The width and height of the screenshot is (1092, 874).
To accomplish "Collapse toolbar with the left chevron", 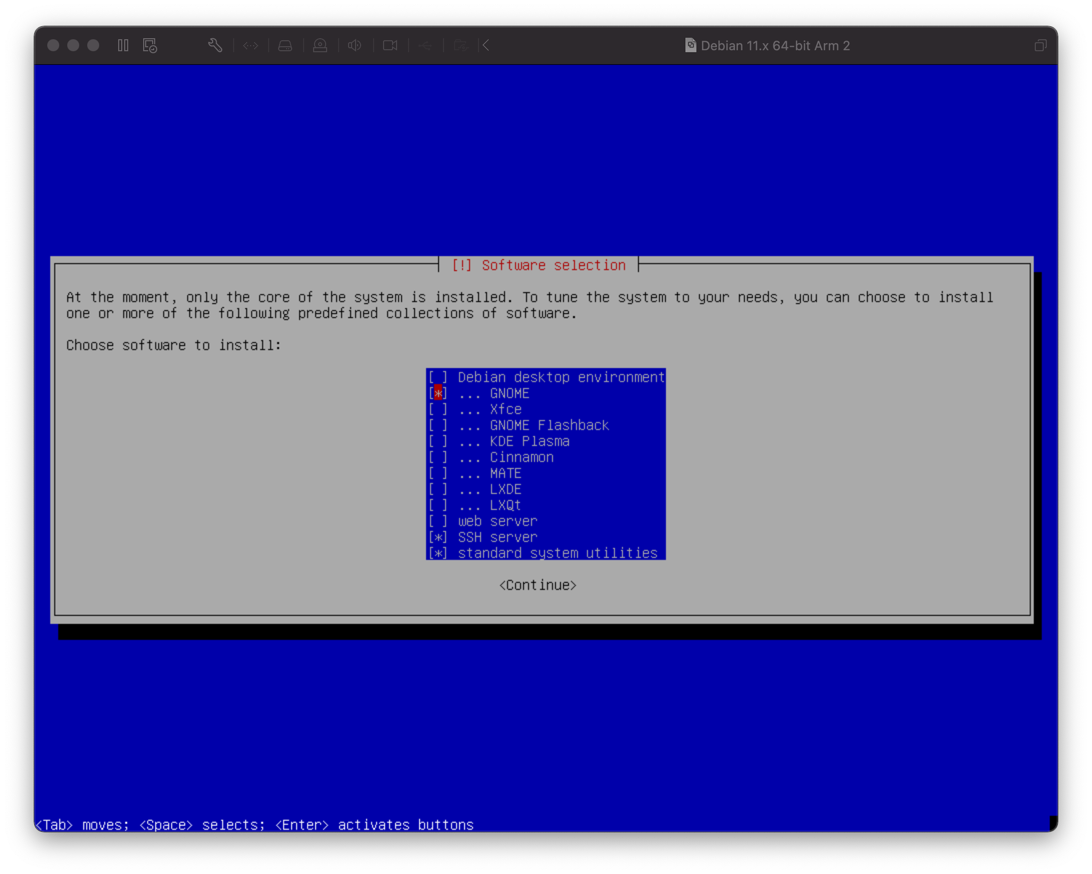I will 486,45.
